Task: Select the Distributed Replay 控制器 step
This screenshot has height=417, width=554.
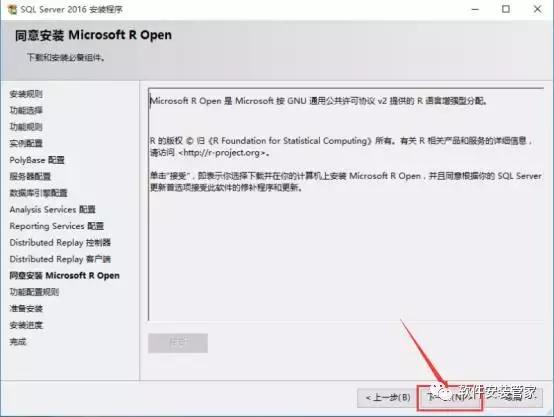Action: [60, 242]
